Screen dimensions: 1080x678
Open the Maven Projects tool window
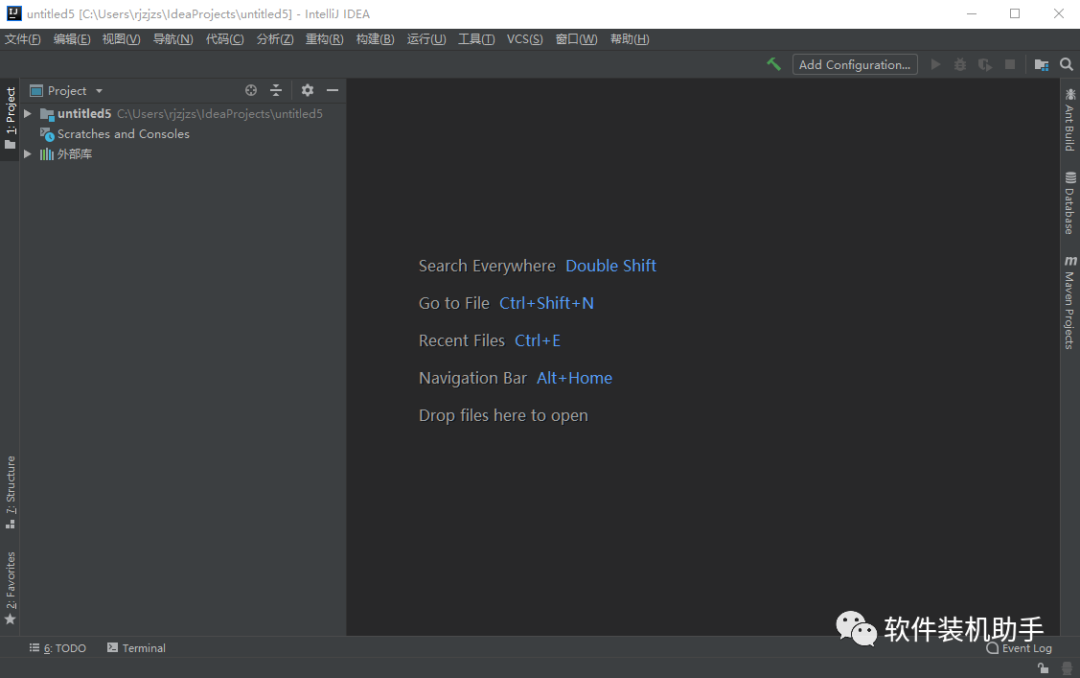[x=1070, y=302]
